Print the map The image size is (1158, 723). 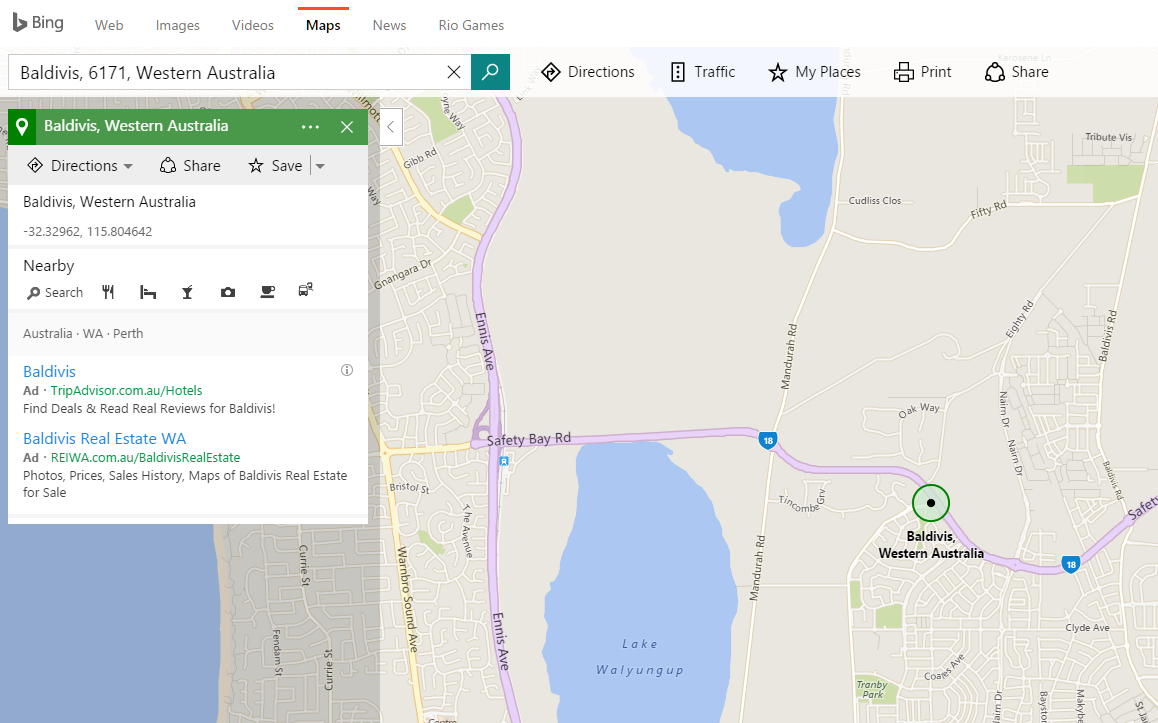pyautogui.click(x=922, y=72)
